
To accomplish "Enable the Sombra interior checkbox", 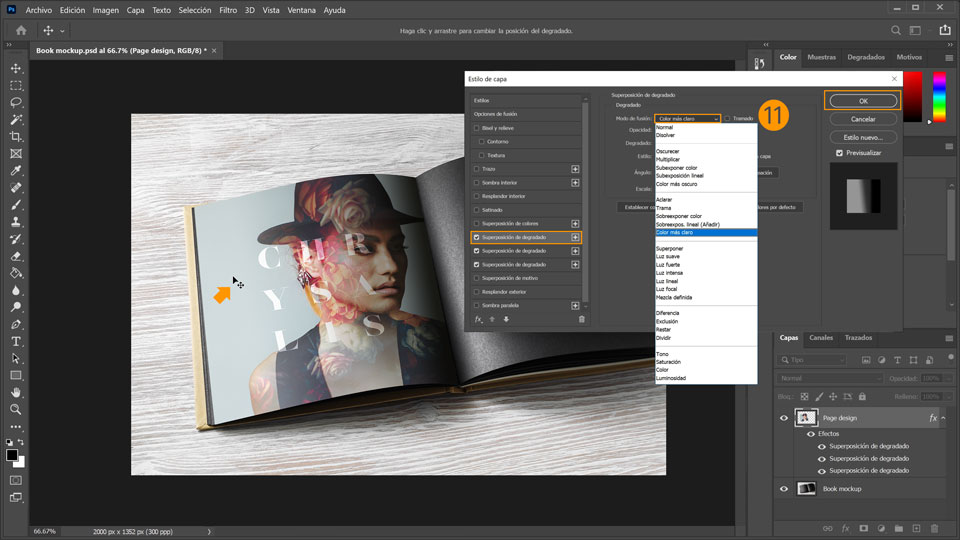I will pyautogui.click(x=476, y=182).
